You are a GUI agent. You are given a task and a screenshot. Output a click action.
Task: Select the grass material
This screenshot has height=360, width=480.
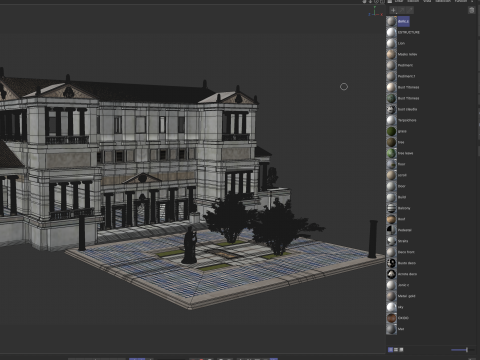(397, 131)
